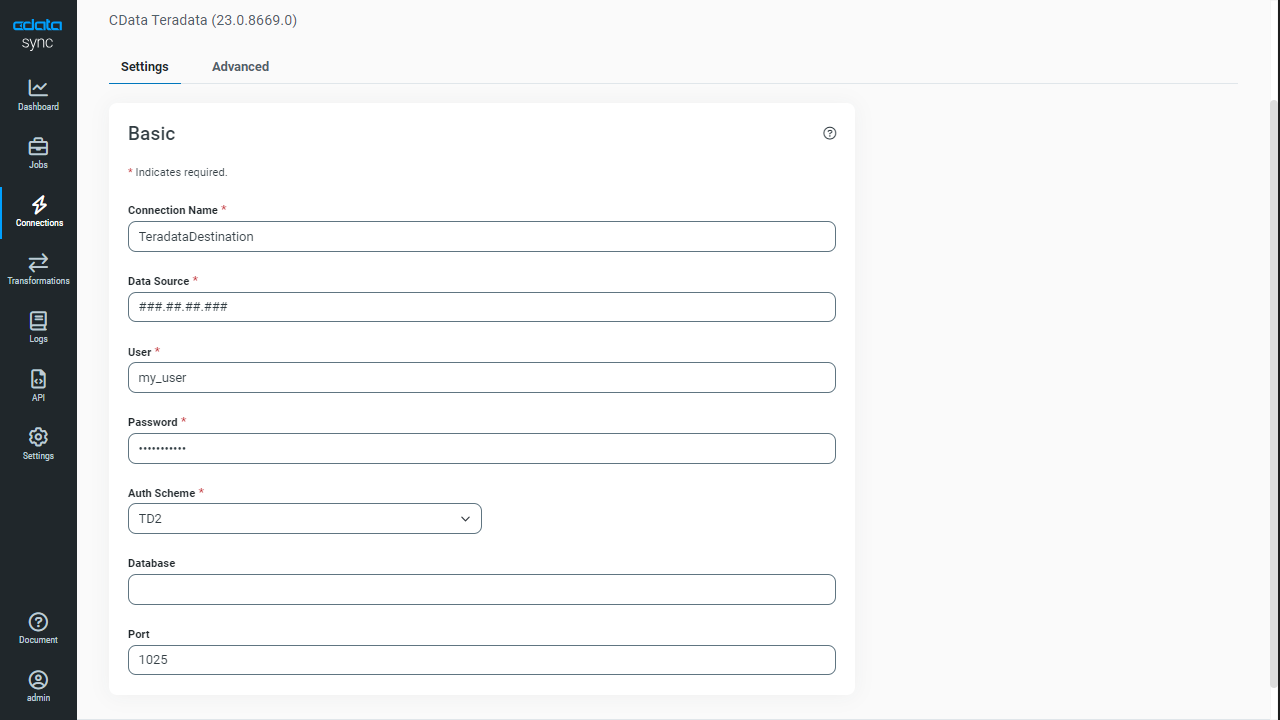
Task: Expand the Auth Scheme TD2 dropdown
Action: coord(305,518)
